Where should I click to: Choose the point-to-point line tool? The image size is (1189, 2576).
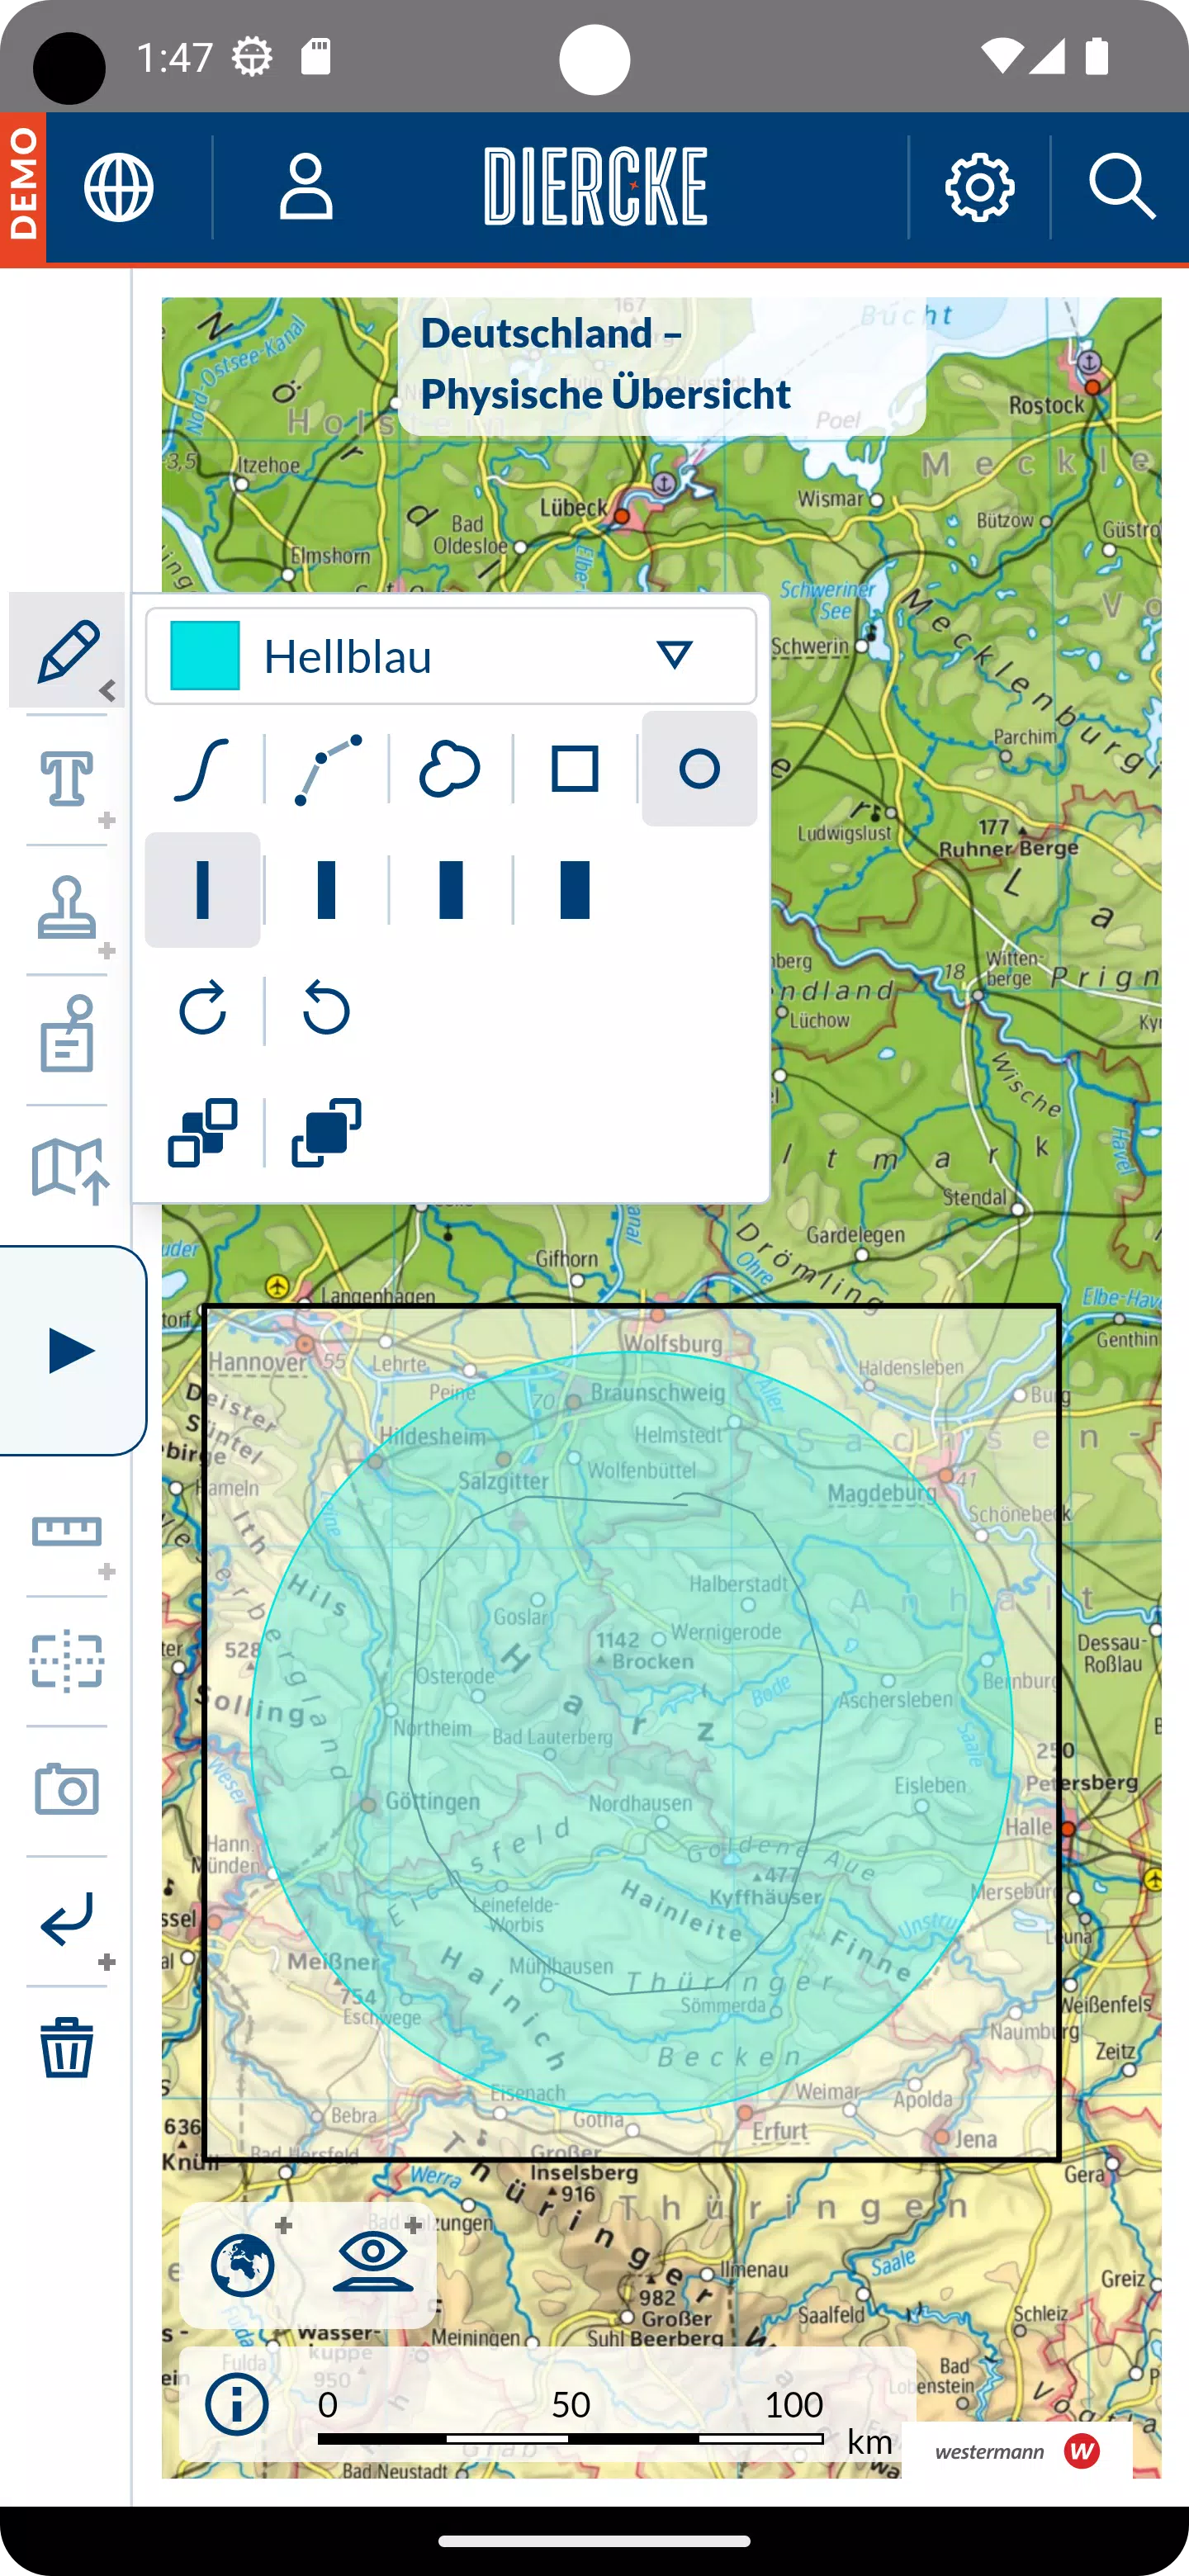327,769
